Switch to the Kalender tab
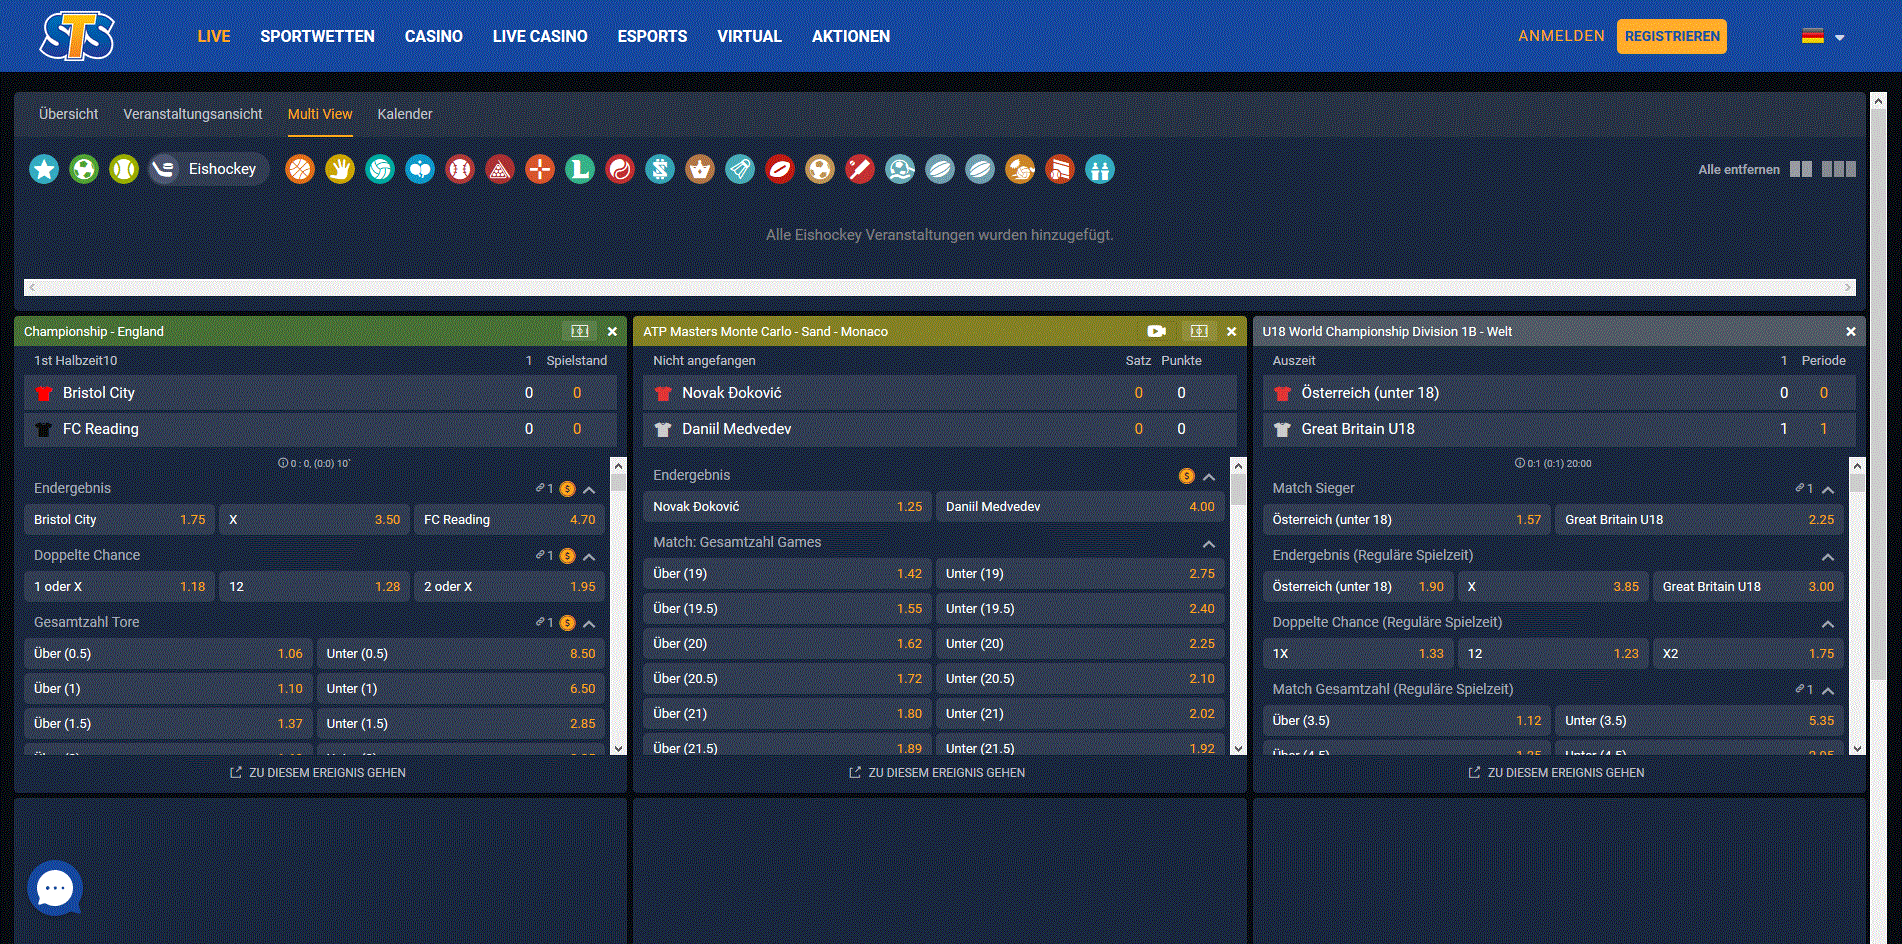 tap(405, 114)
